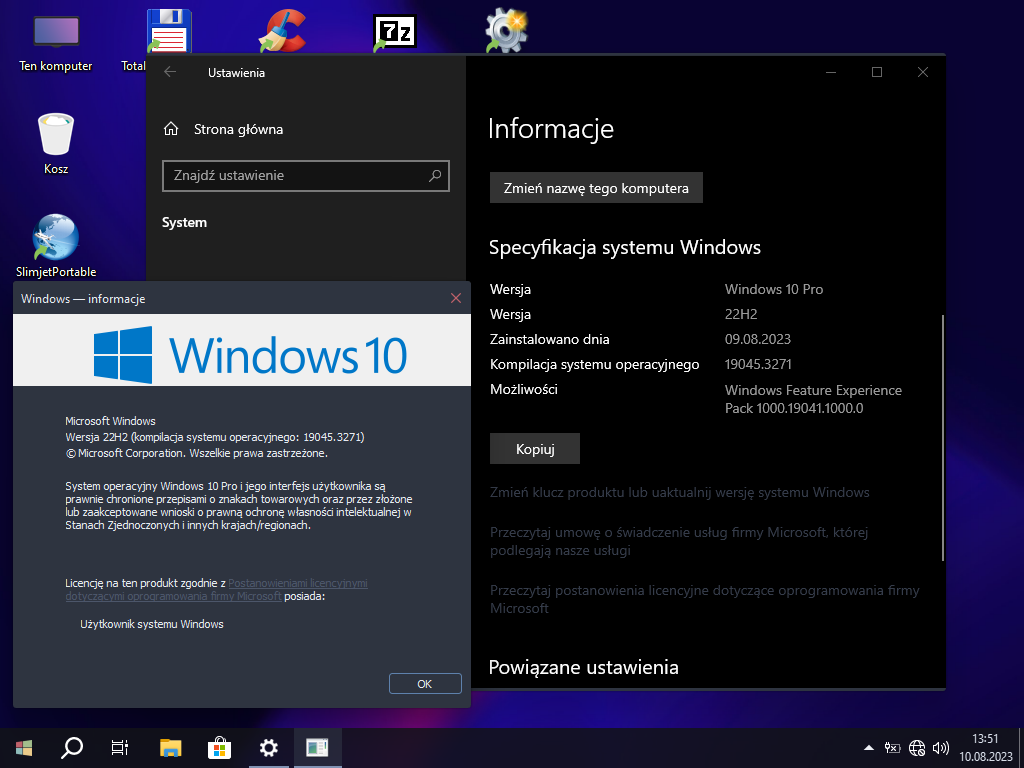
Task: Click the Znajdź ustawienie search field
Action: [295, 176]
